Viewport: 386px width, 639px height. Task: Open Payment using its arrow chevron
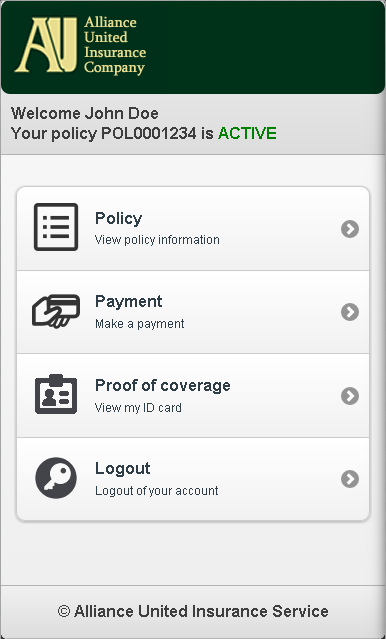point(350,312)
